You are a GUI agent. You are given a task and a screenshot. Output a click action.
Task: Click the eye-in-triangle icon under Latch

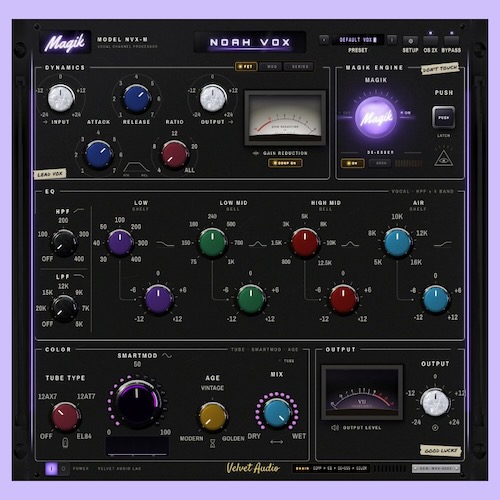click(443, 158)
